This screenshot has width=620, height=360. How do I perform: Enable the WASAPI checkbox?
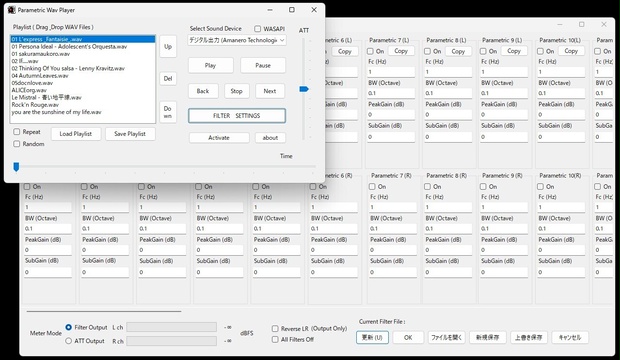point(258,29)
